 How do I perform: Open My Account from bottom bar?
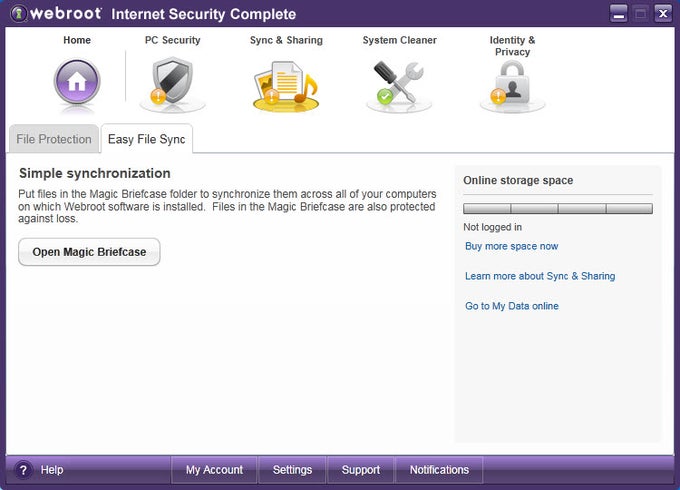214,470
